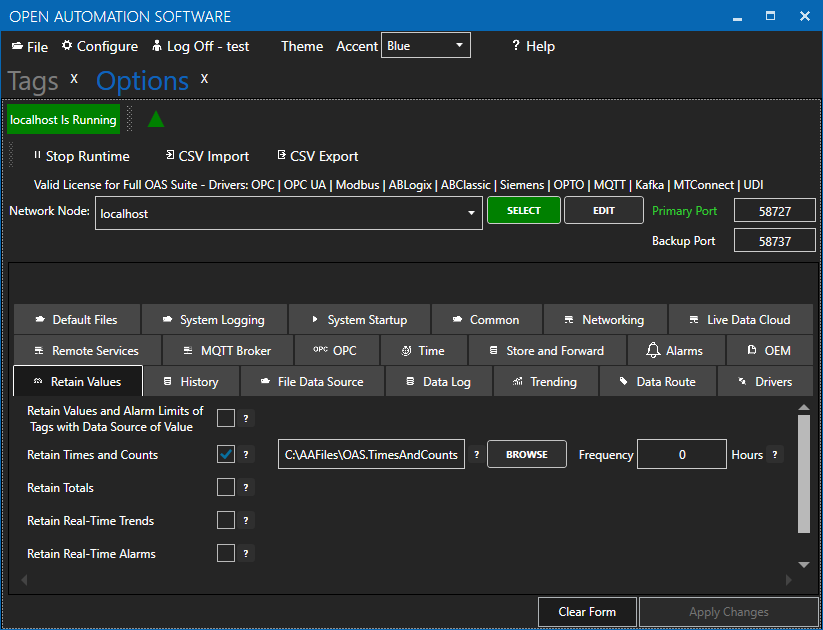The height and width of the screenshot is (630, 823).
Task: Open the File menu
Action: (30, 46)
